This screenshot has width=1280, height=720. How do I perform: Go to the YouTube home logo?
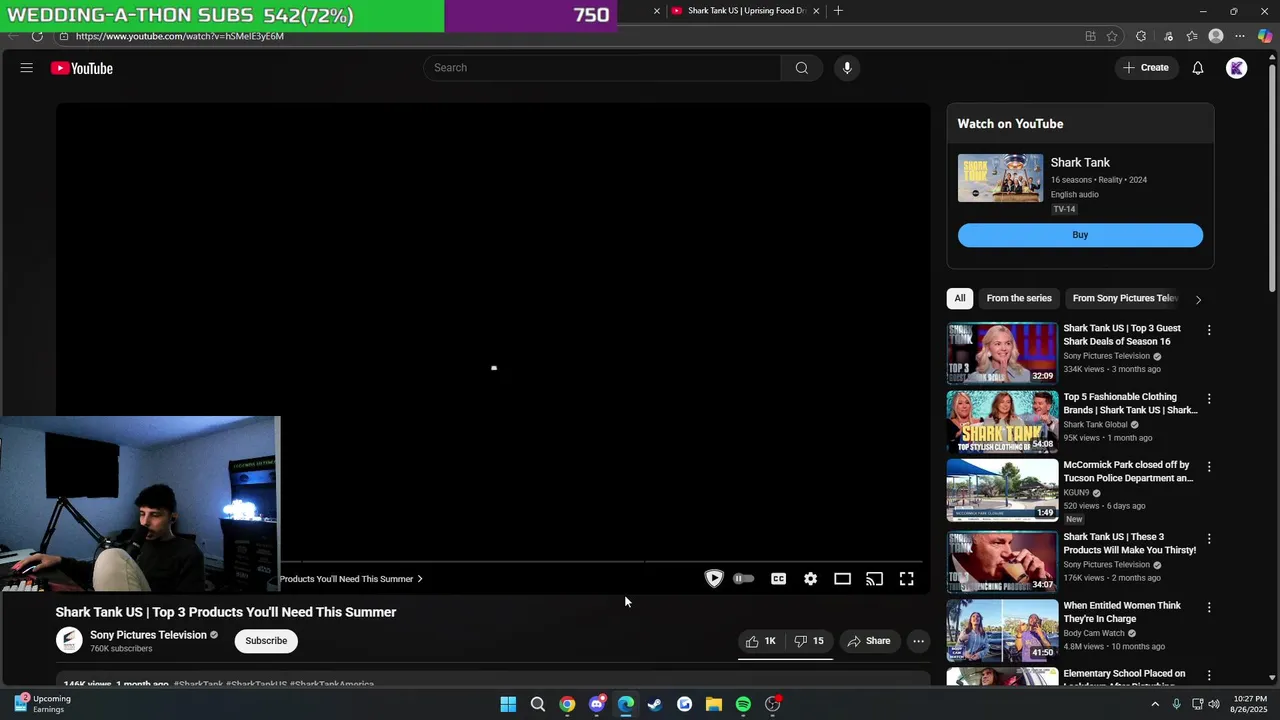82,68
